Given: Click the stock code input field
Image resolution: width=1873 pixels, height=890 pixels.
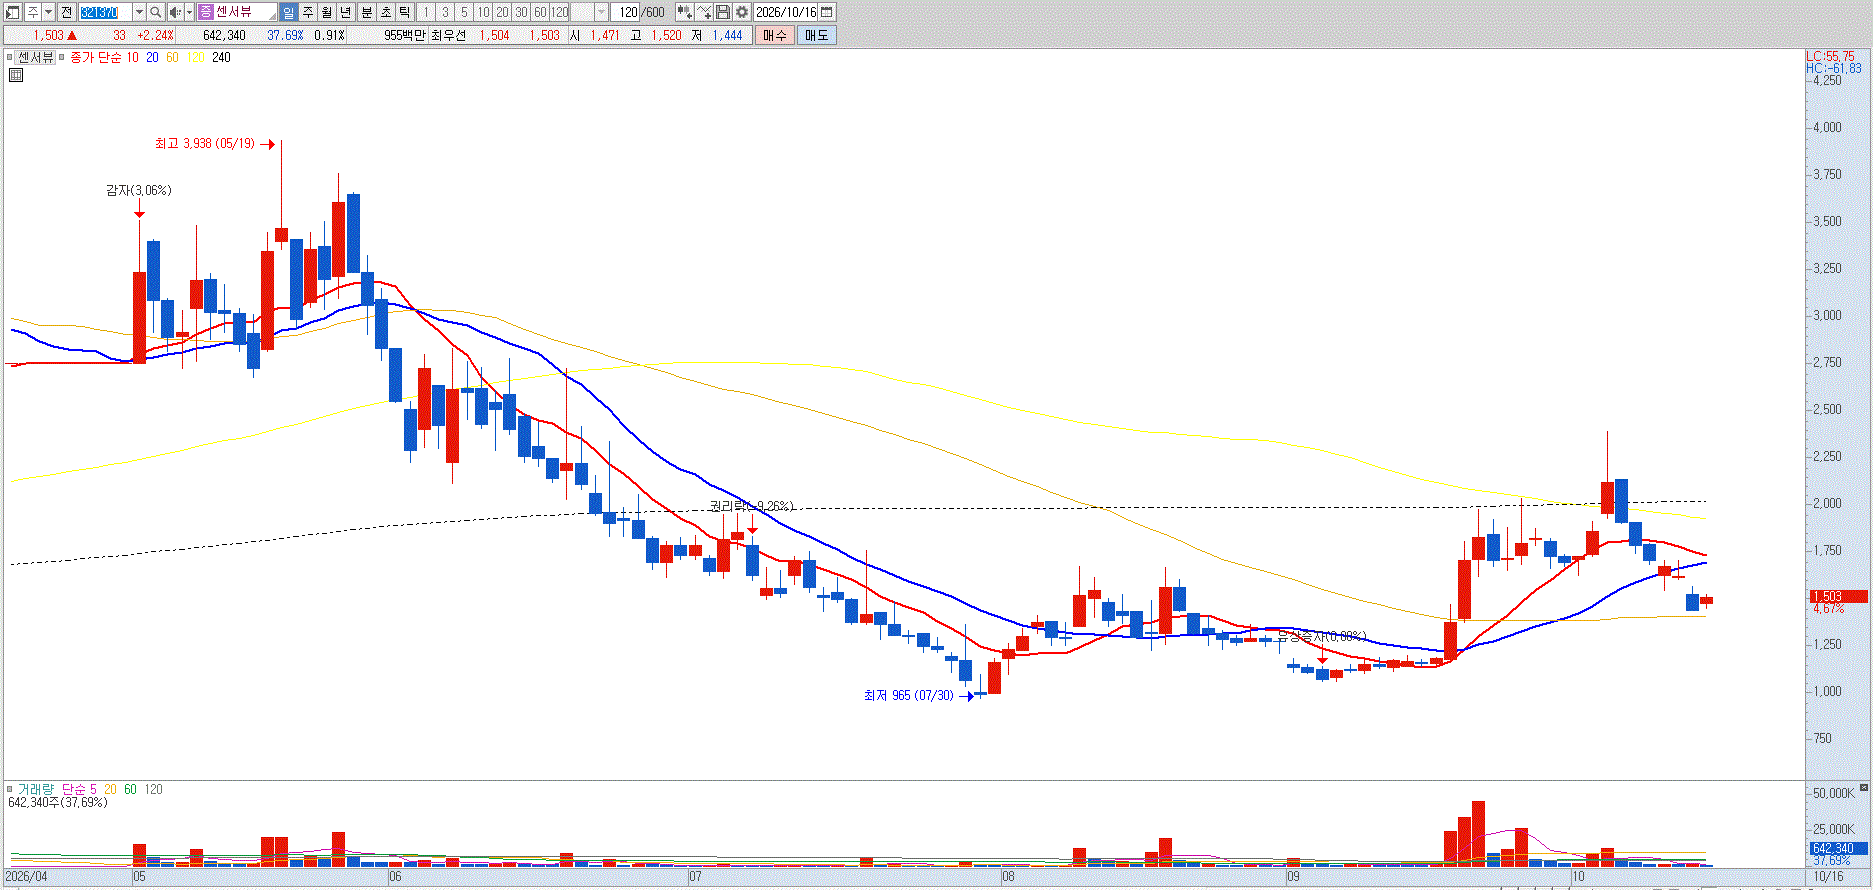Looking at the screenshot, I should coord(105,12).
